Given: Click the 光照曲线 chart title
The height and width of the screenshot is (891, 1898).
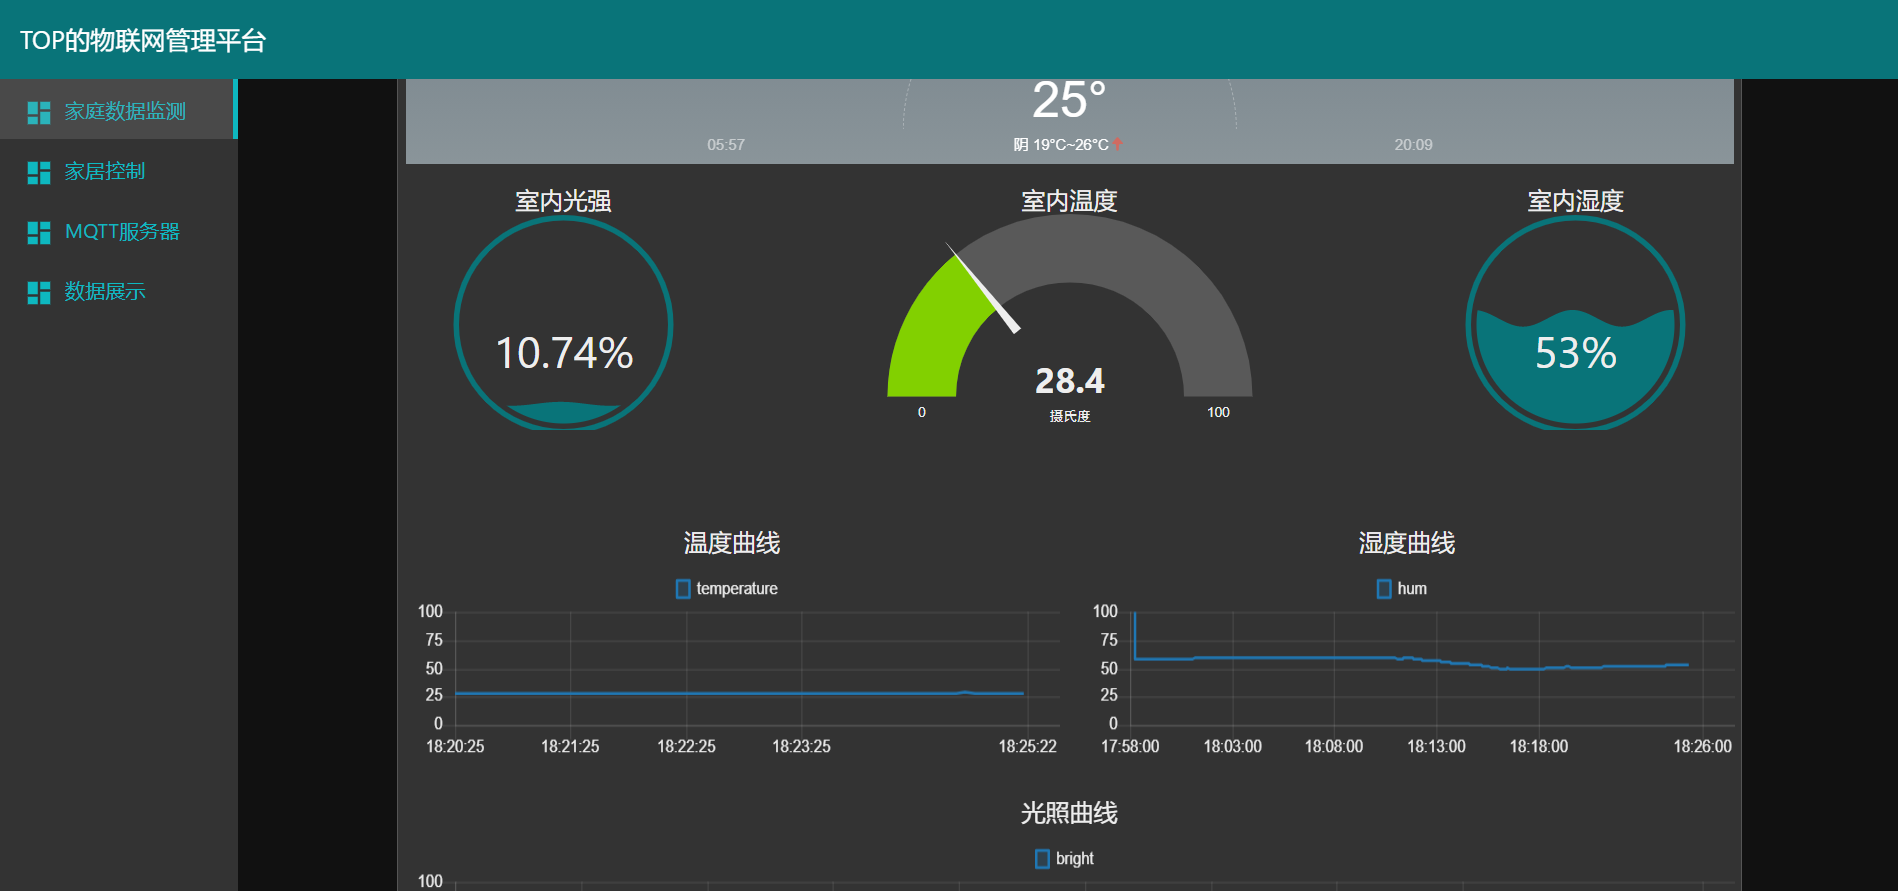Looking at the screenshot, I should click(x=1069, y=813).
